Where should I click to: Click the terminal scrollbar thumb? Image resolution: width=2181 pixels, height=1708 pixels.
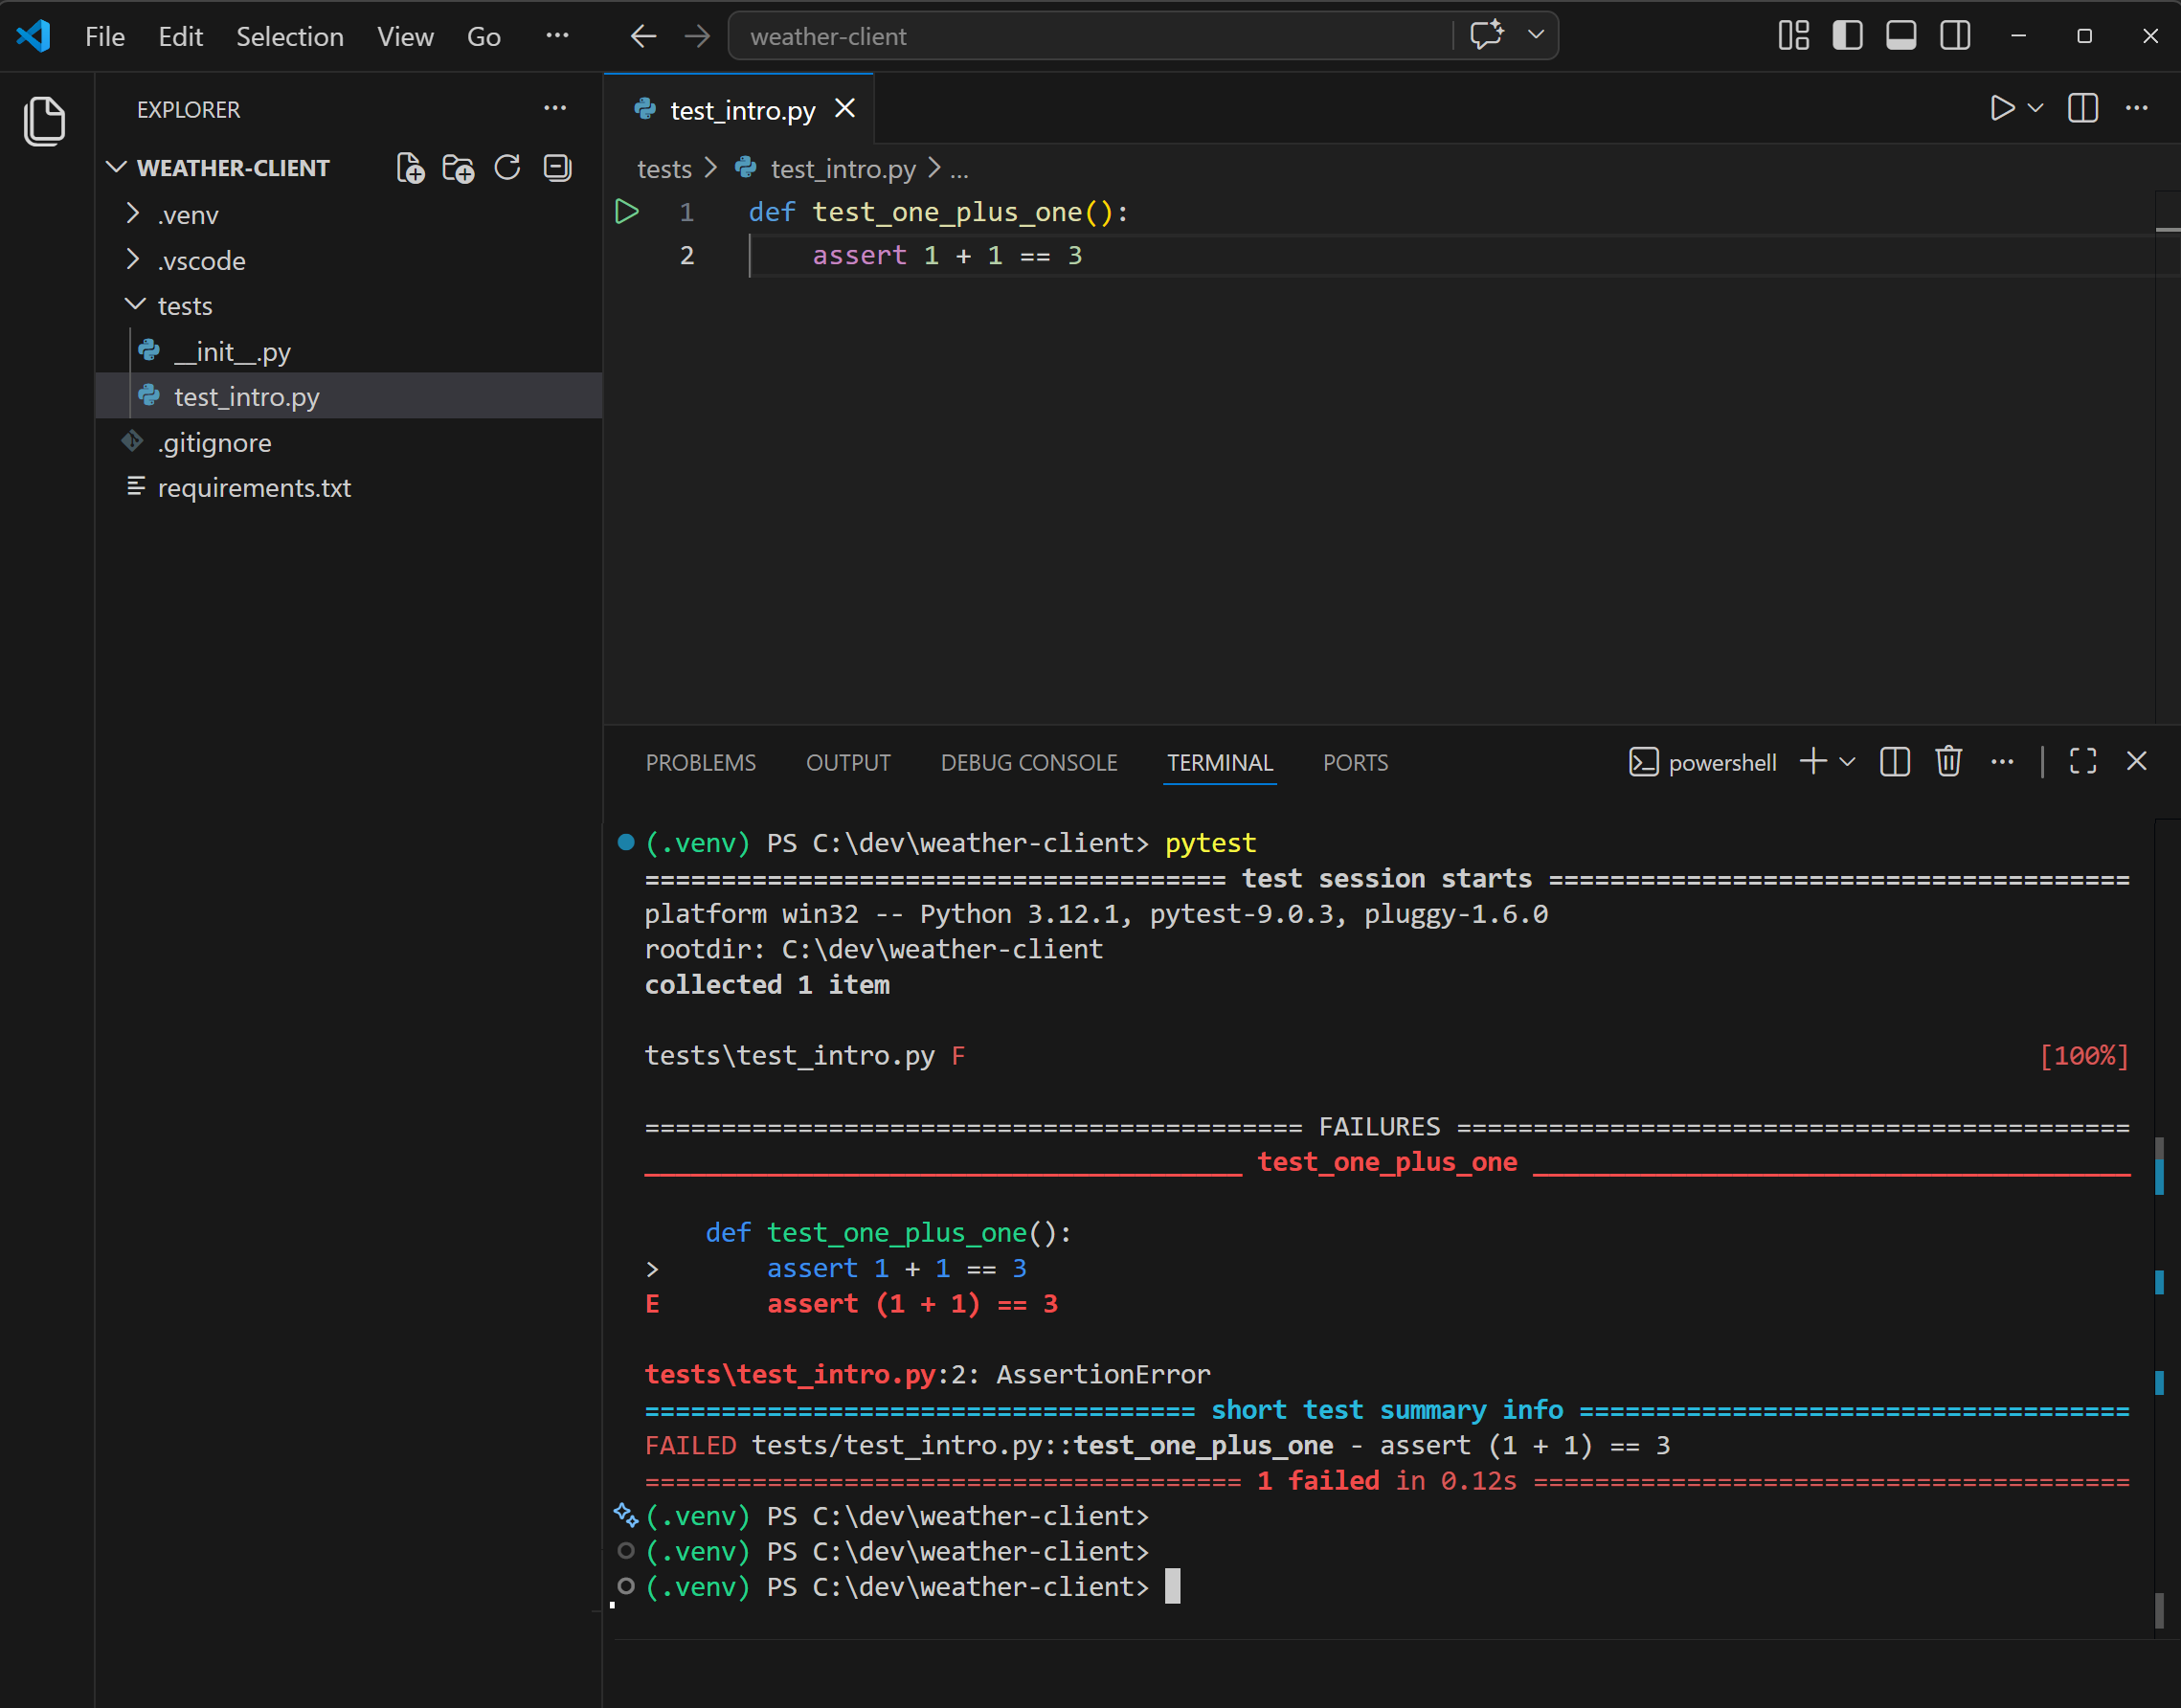point(2159,1610)
